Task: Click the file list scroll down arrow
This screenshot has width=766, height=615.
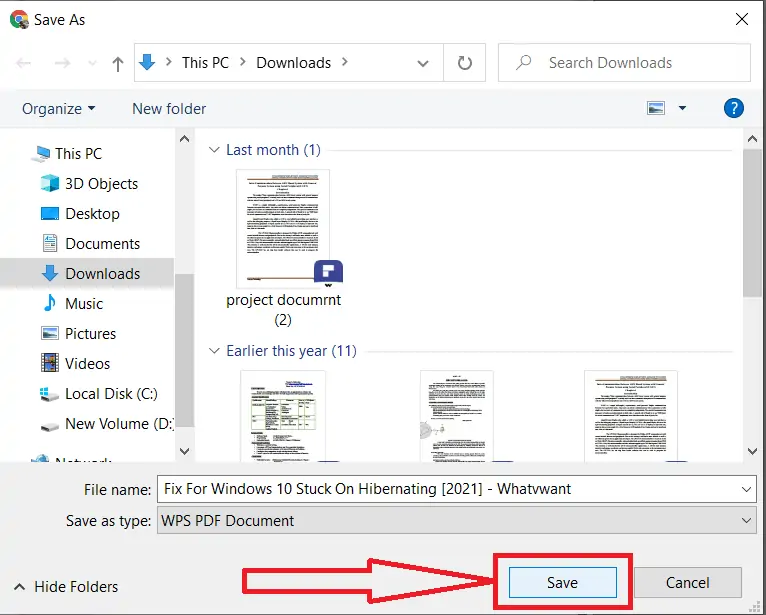Action: [752, 451]
